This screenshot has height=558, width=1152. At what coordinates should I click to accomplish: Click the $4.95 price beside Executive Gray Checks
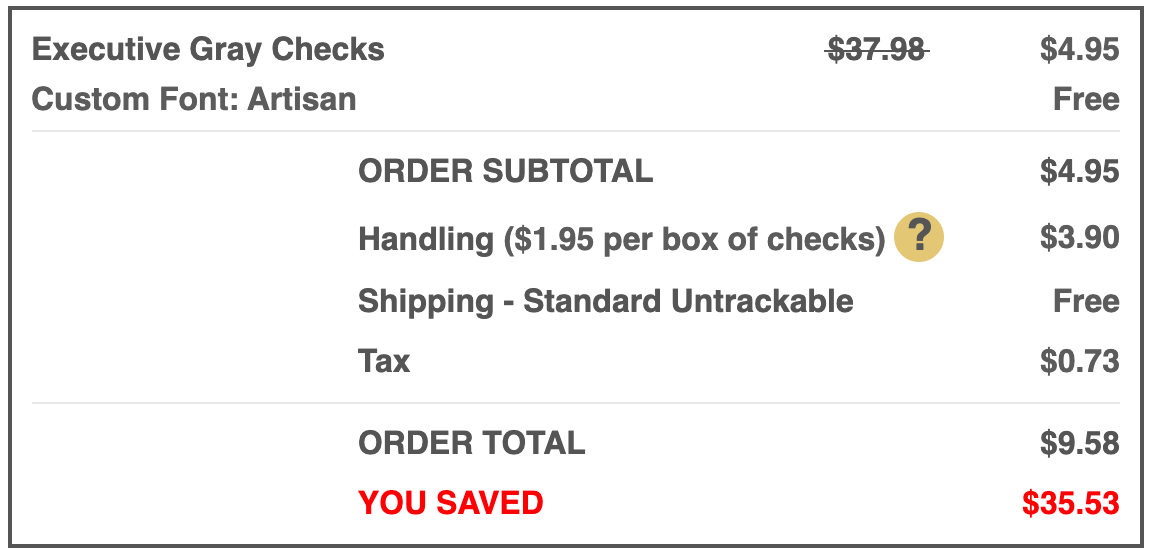click(1080, 50)
